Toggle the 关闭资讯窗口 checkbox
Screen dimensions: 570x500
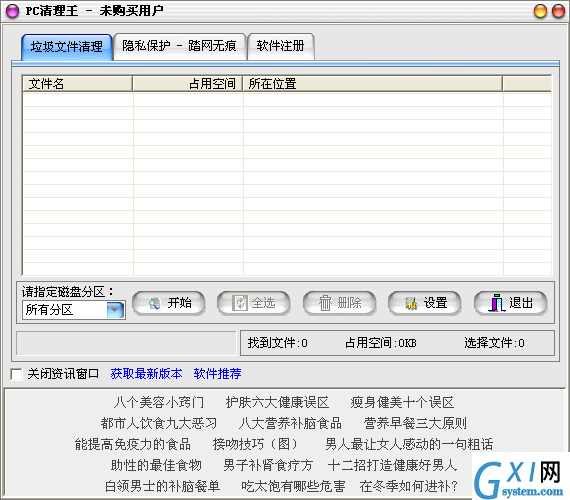point(16,374)
